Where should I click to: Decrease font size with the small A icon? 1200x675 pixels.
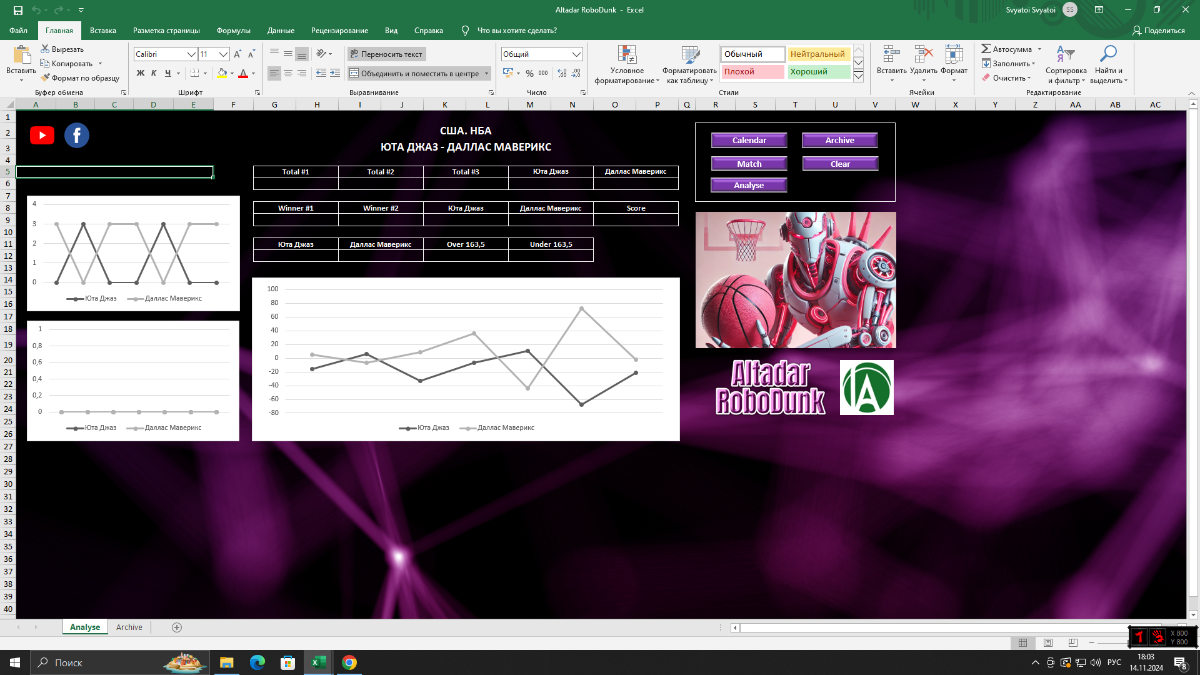point(252,54)
